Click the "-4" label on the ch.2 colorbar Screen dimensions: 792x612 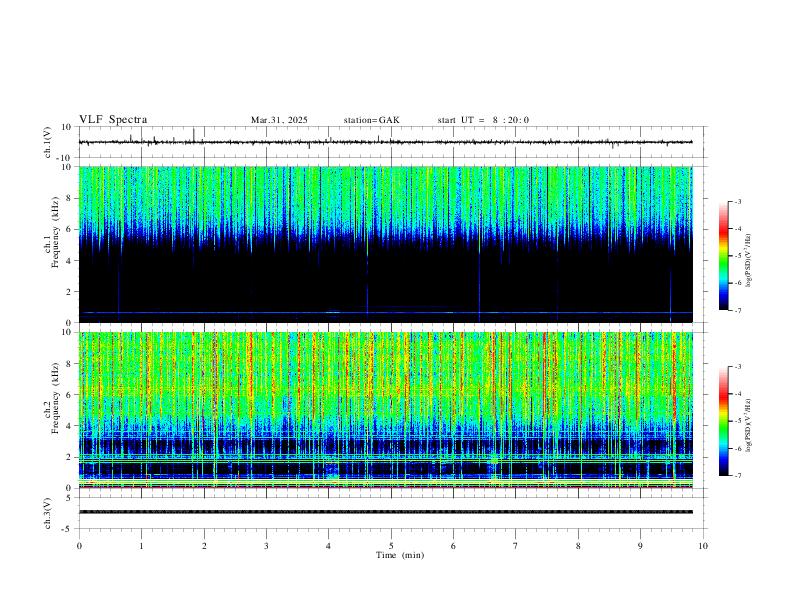738,394
